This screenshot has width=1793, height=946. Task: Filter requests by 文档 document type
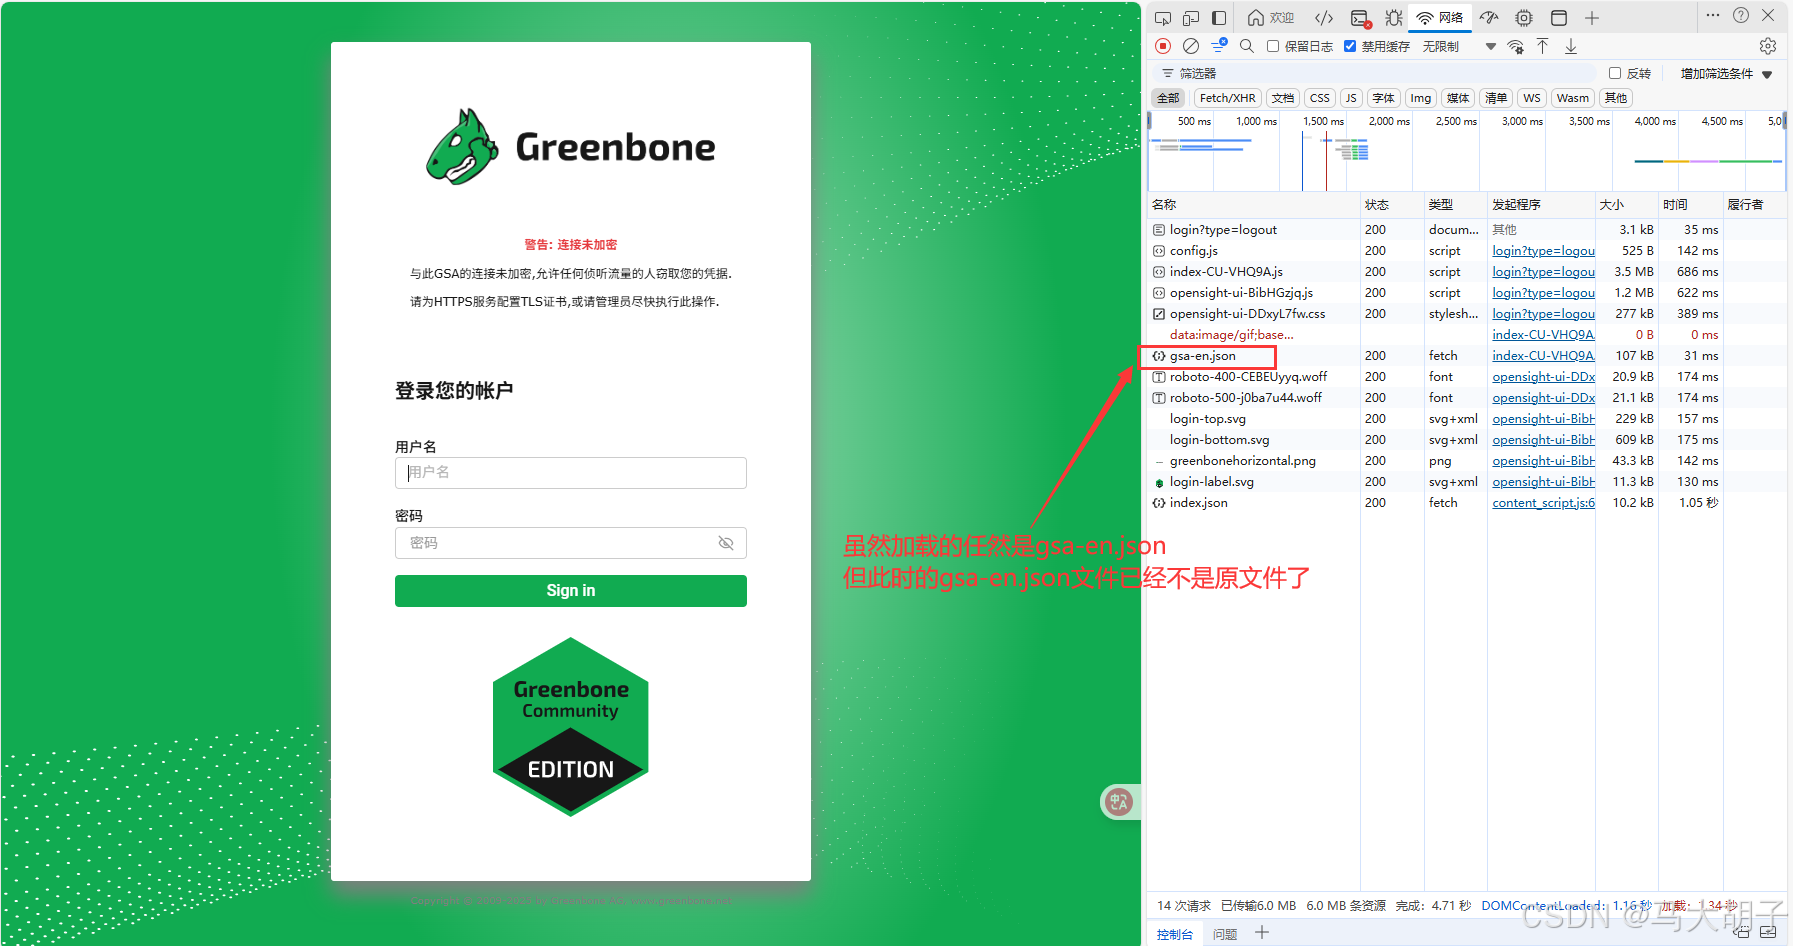[x=1283, y=98]
